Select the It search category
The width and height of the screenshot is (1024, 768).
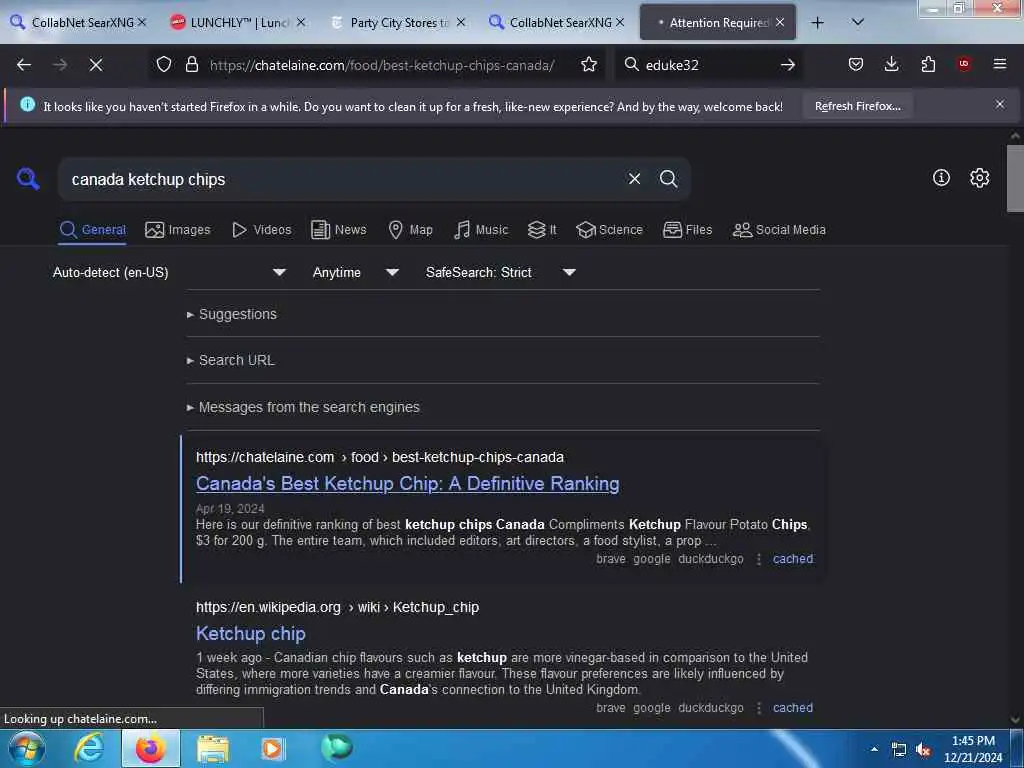click(542, 230)
